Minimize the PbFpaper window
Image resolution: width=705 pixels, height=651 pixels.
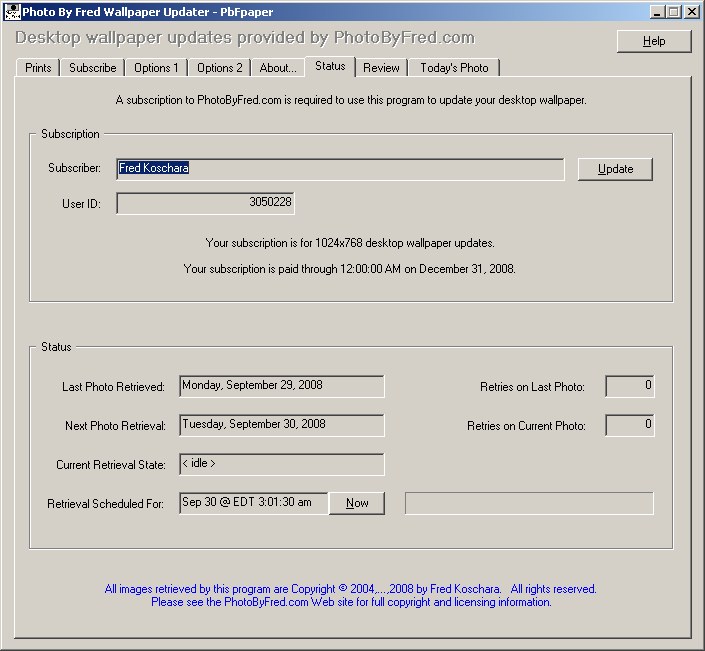click(x=657, y=12)
